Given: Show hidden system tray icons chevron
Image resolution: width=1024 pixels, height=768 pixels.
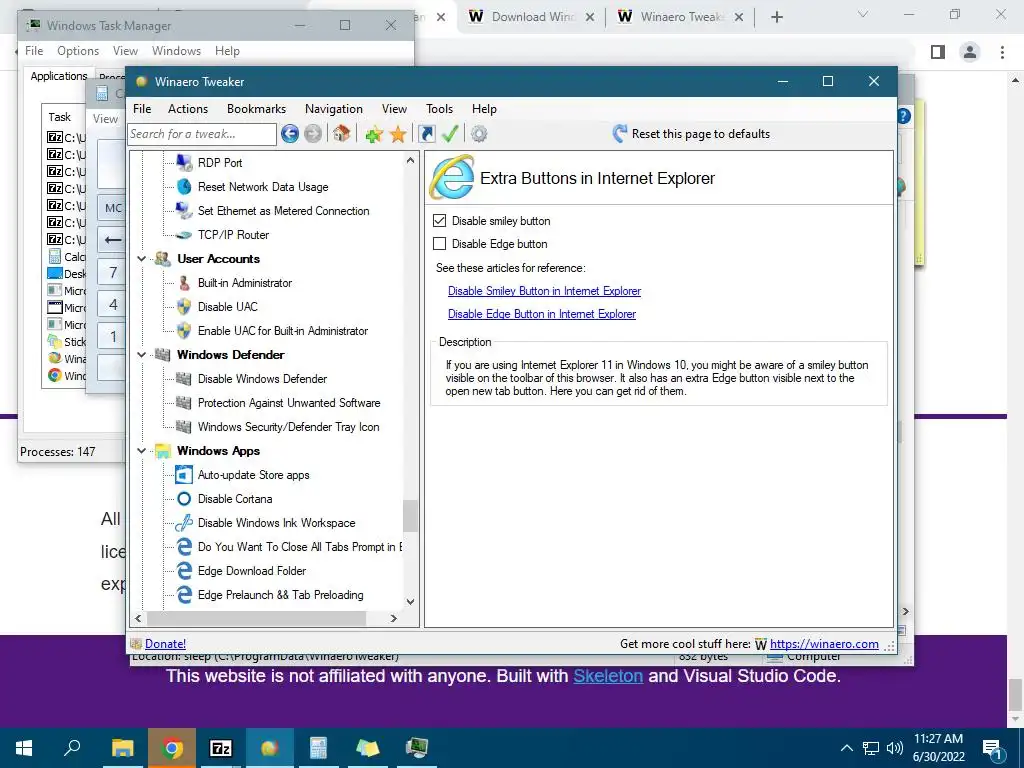Looking at the screenshot, I should pyautogui.click(x=846, y=748).
